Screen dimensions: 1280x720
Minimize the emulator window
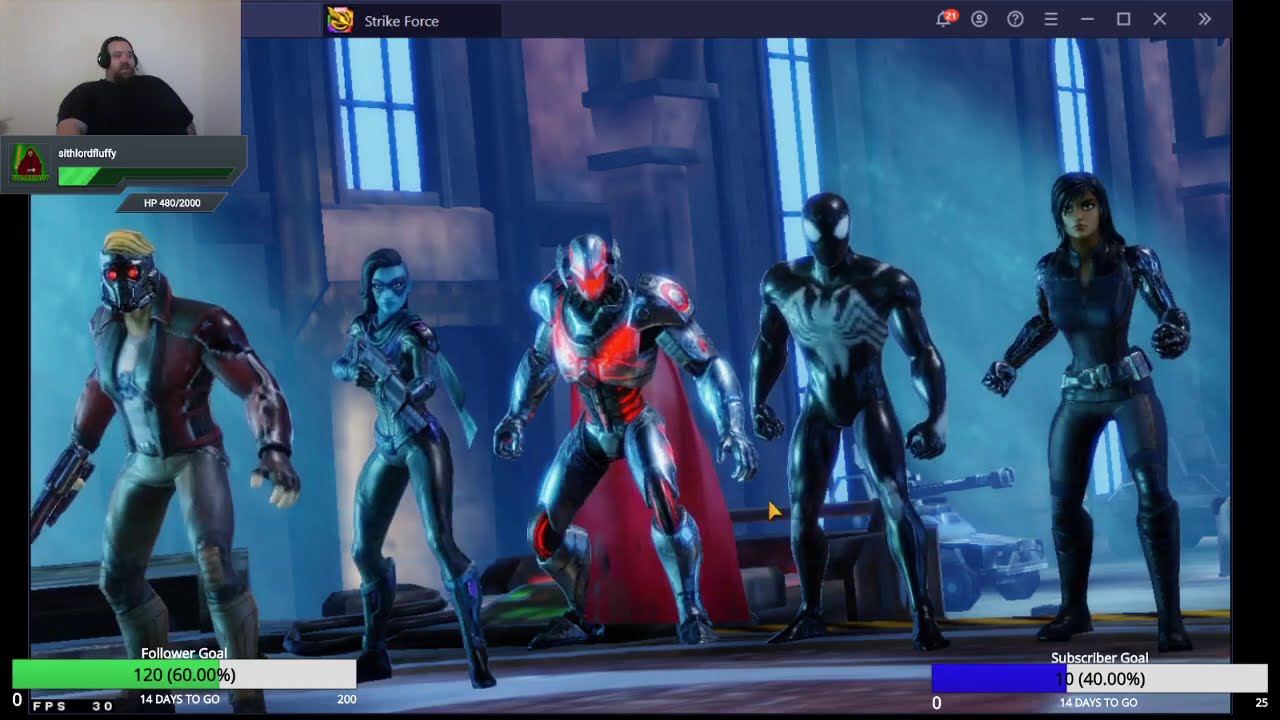[x=1087, y=19]
